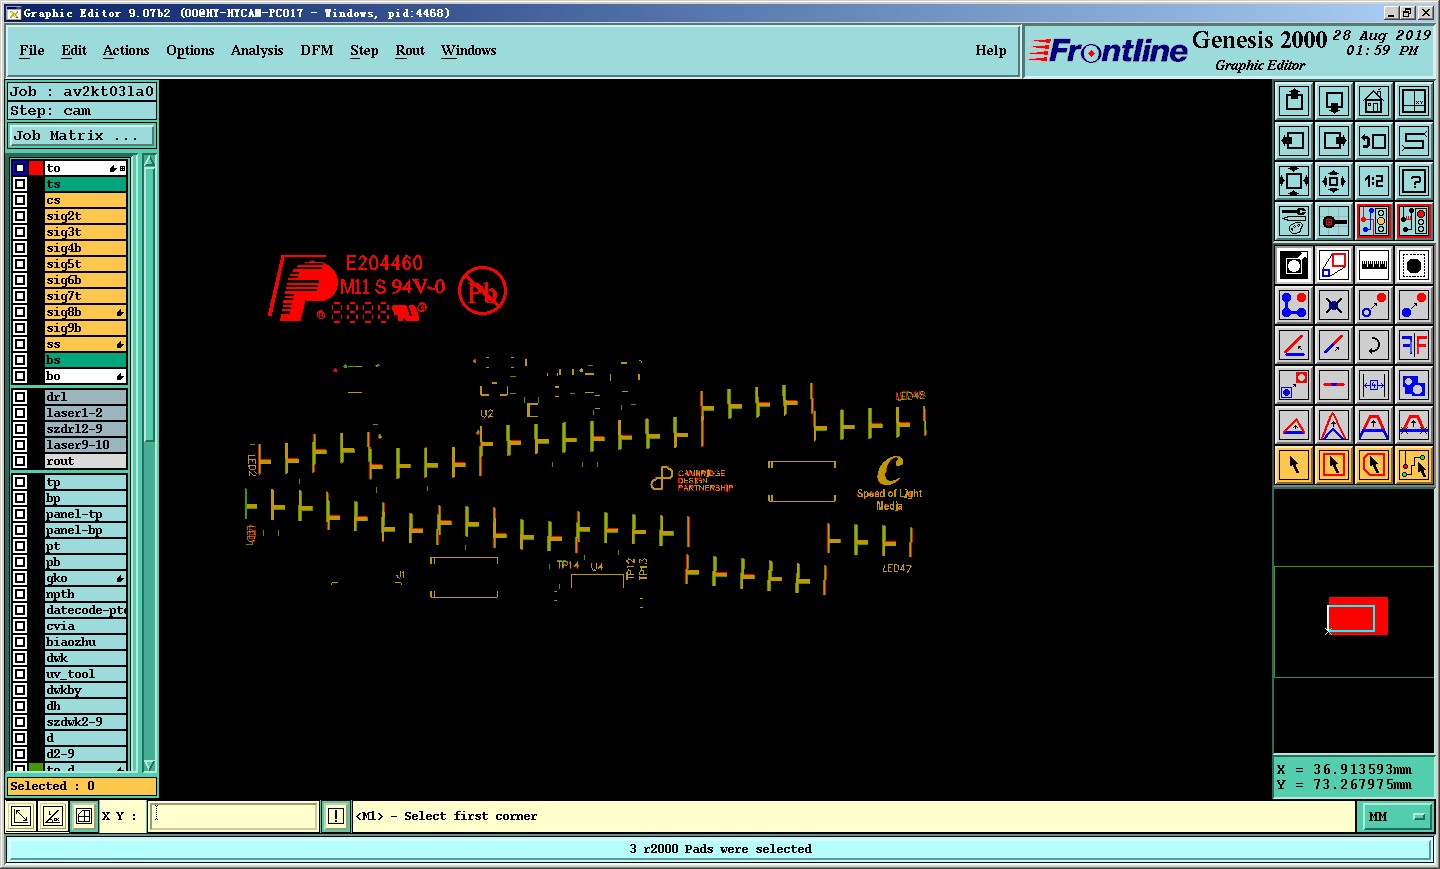Image resolution: width=1440 pixels, height=869 pixels.
Task: Choose the plain arrow select tool
Action: 1294,465
